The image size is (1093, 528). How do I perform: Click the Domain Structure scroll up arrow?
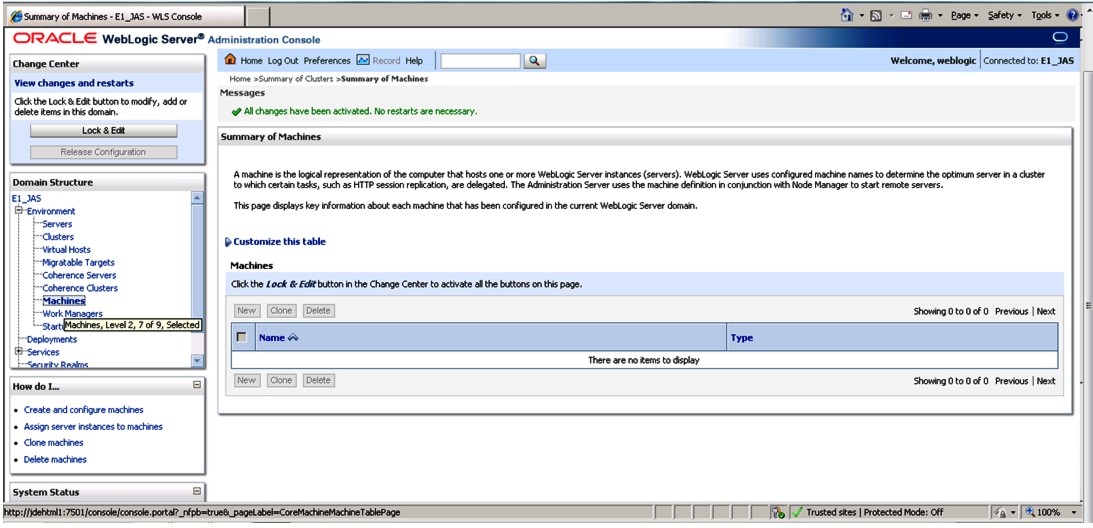[197, 197]
